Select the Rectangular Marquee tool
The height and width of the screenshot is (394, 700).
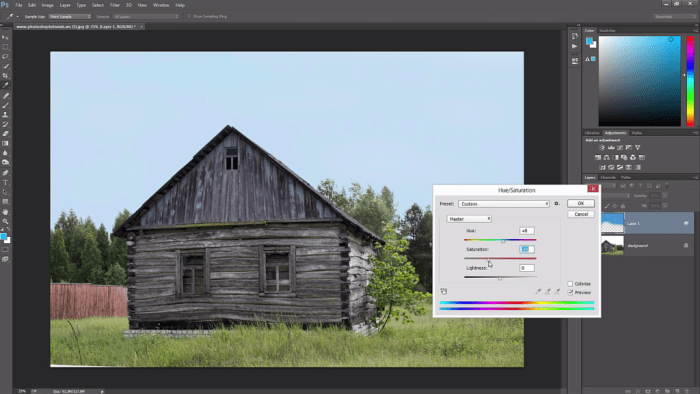pos(5,47)
